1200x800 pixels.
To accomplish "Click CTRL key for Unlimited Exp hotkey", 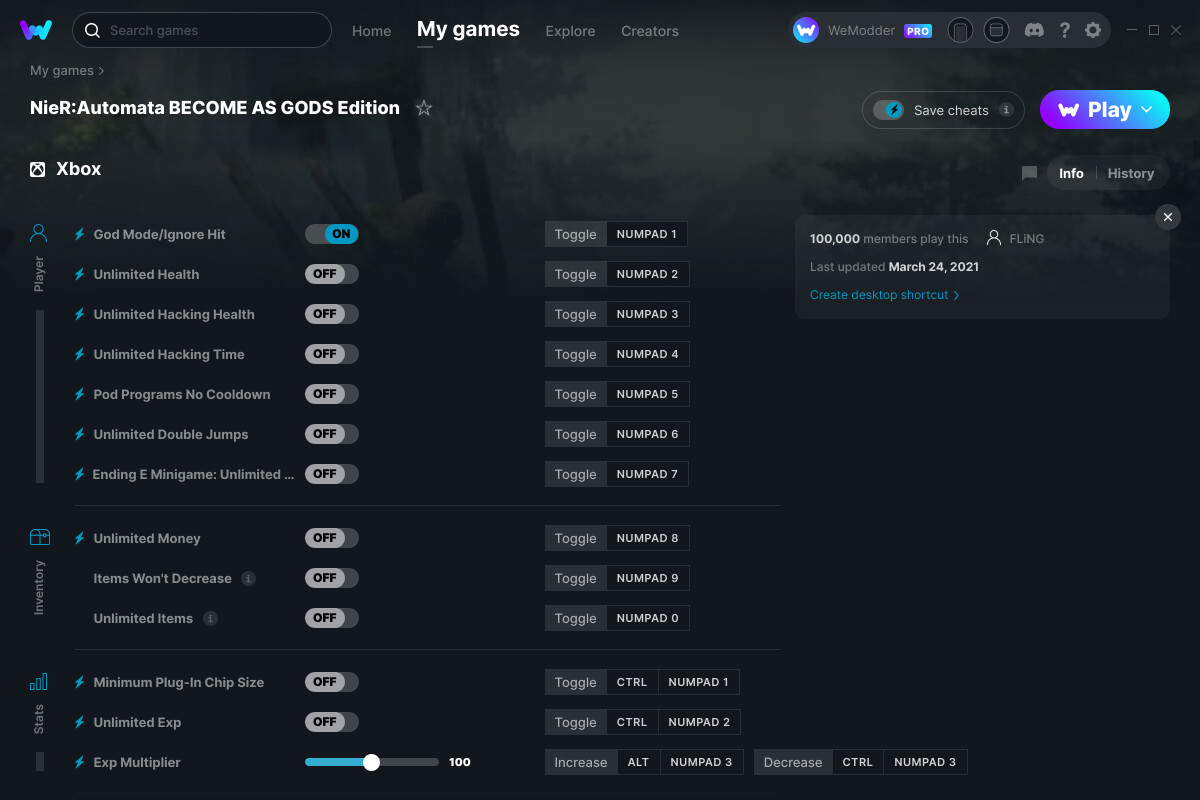I will (x=632, y=722).
